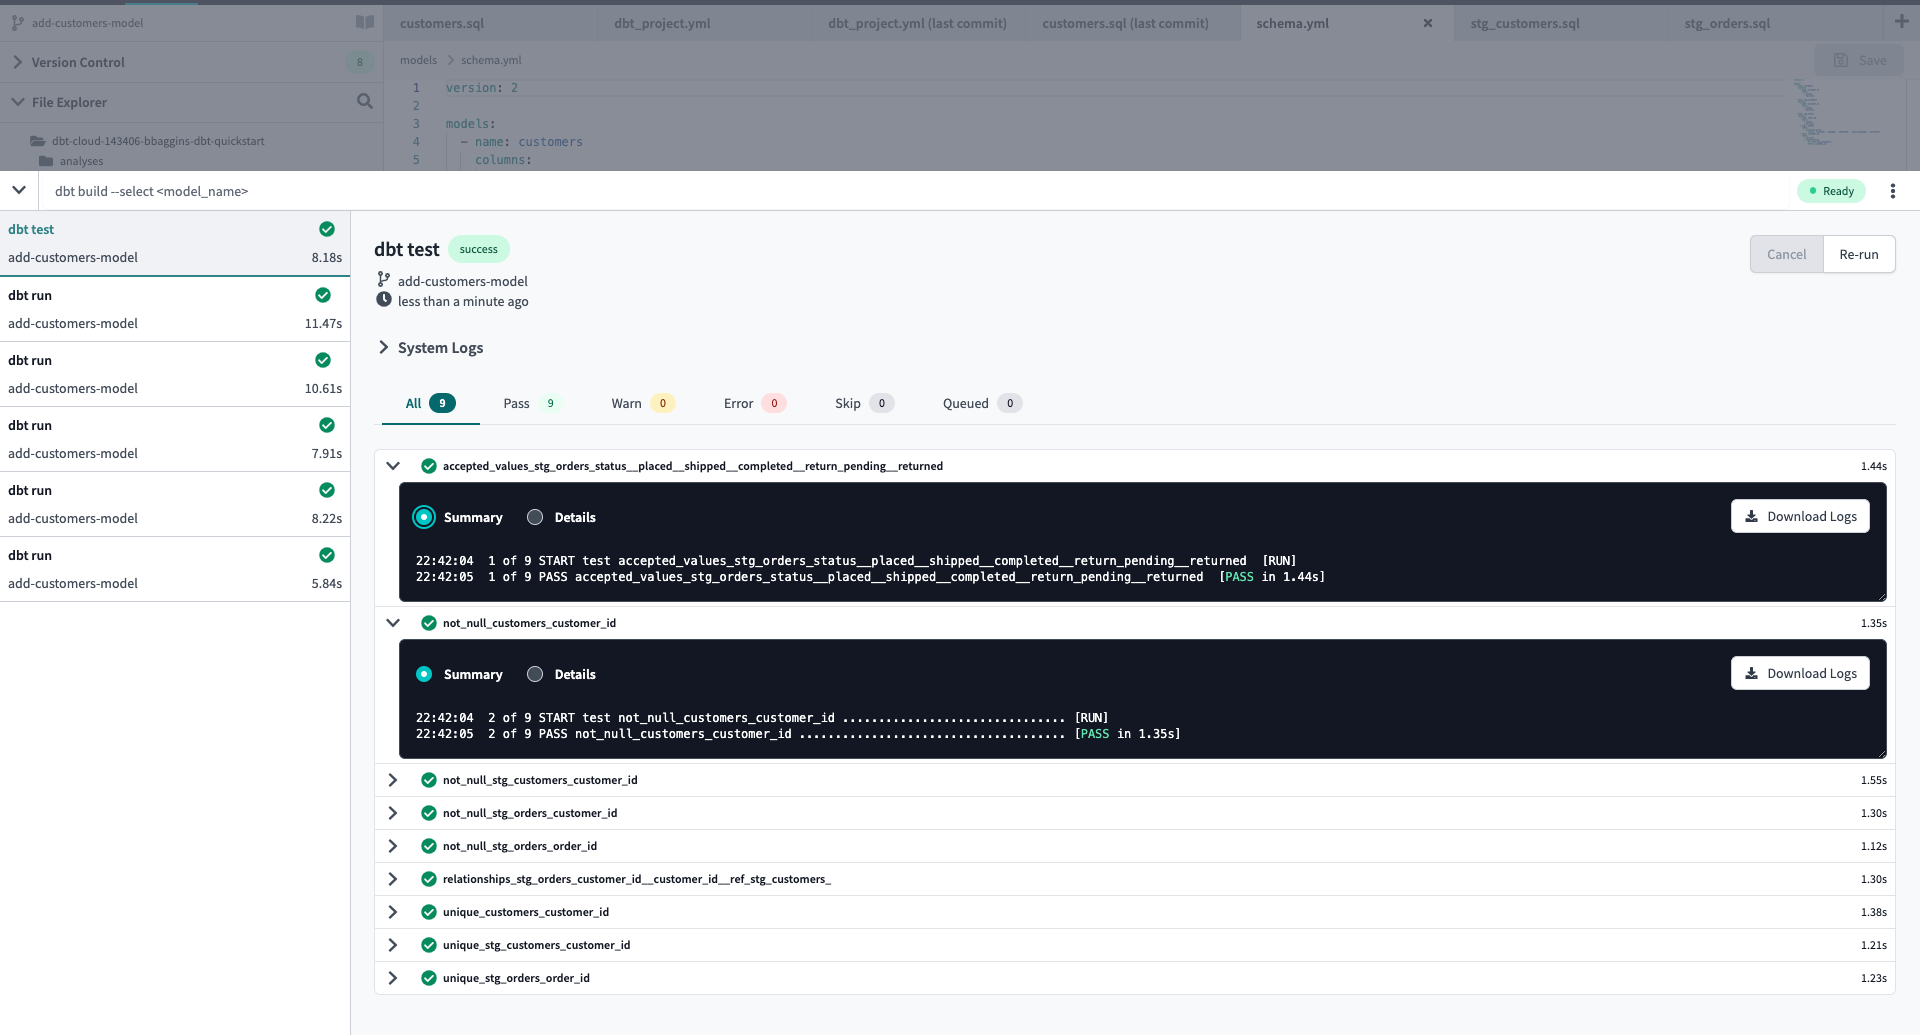Expand unique_customers_customer_id row
Image resolution: width=1920 pixels, height=1035 pixels.
[x=393, y=912]
